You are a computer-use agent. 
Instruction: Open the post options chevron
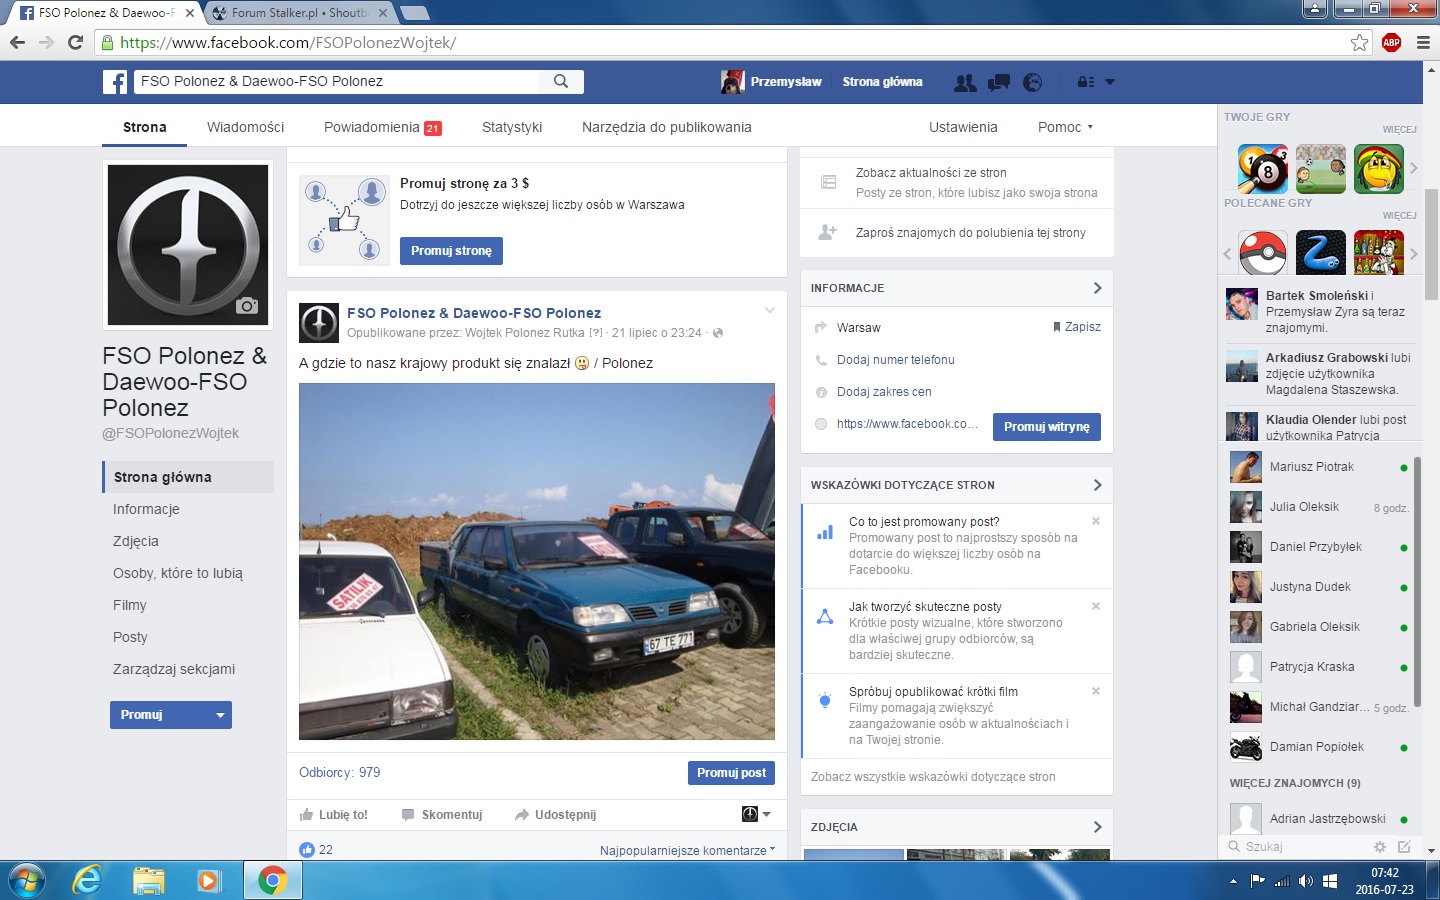pos(770,310)
